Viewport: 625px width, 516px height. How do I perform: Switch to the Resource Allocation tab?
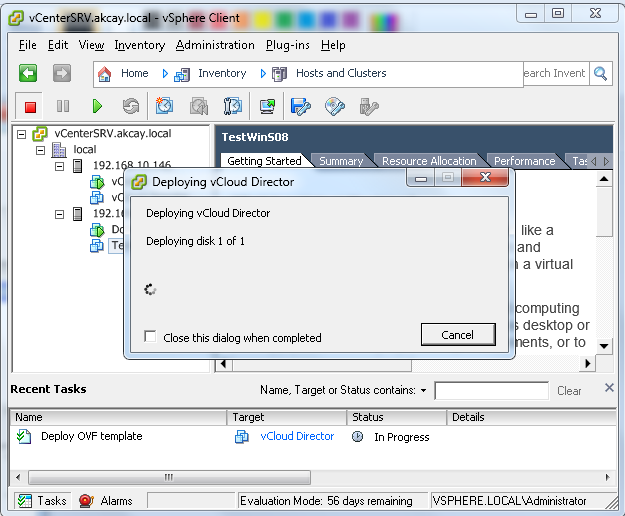click(x=429, y=161)
